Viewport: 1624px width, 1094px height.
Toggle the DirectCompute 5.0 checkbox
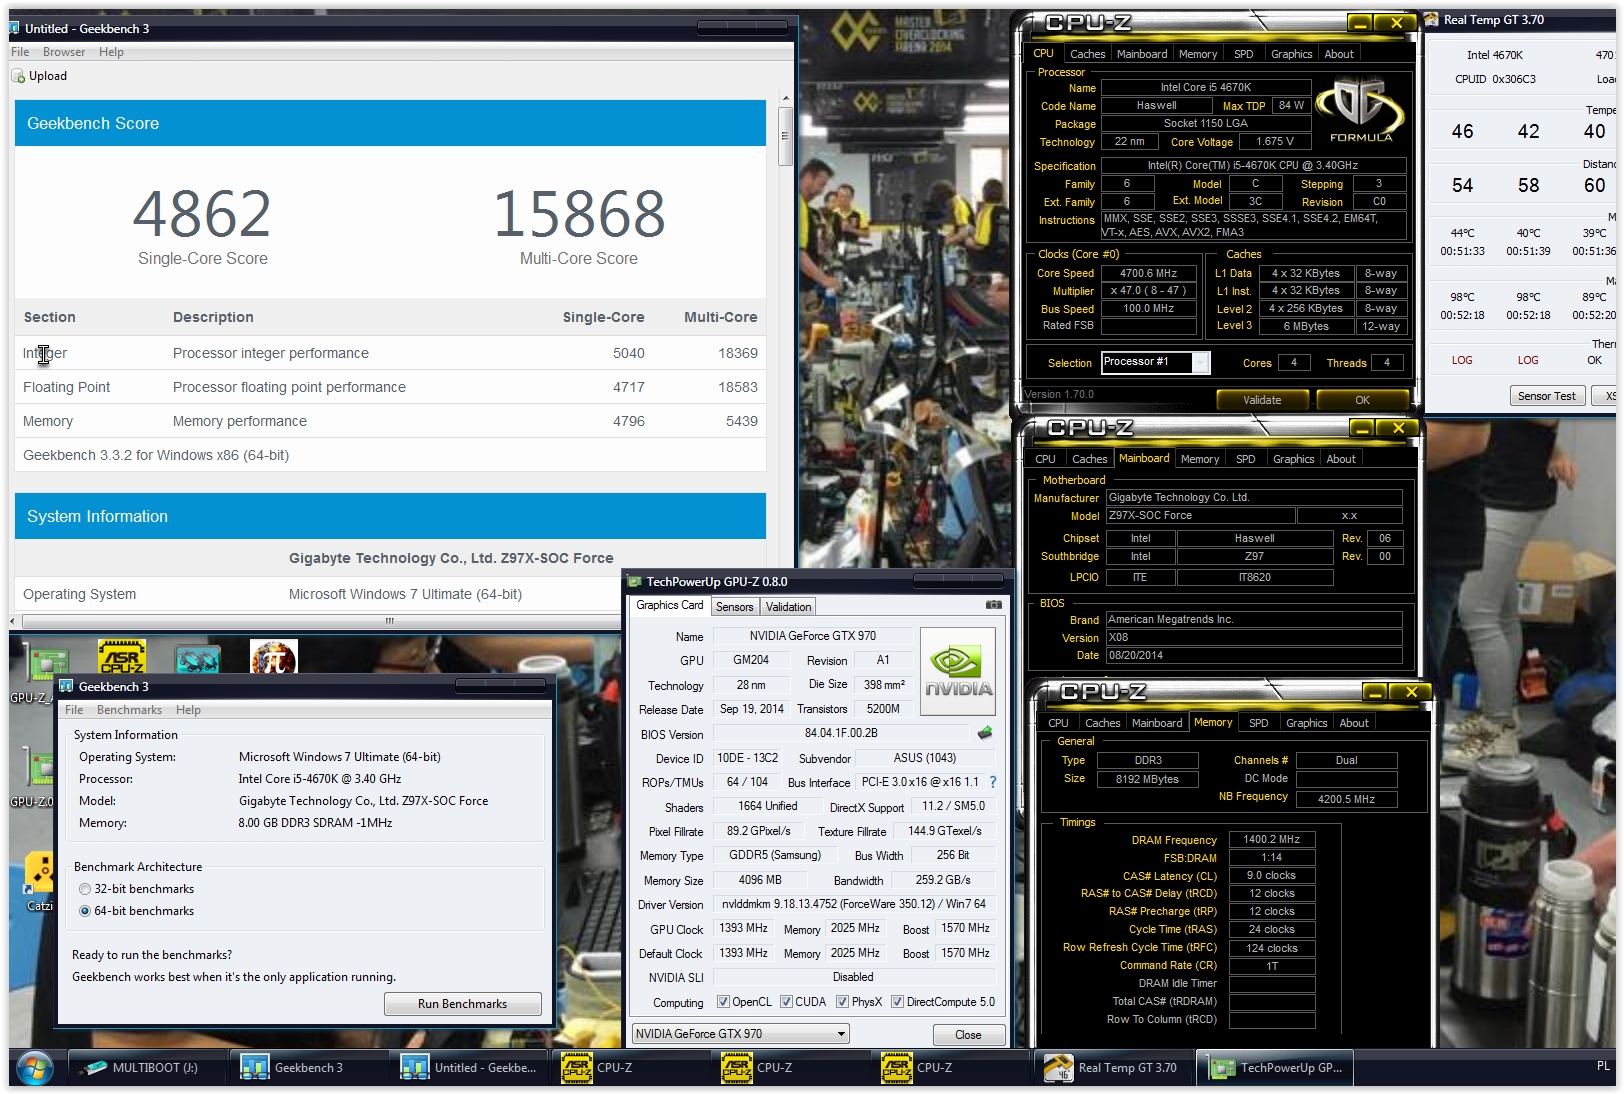pos(897,1002)
